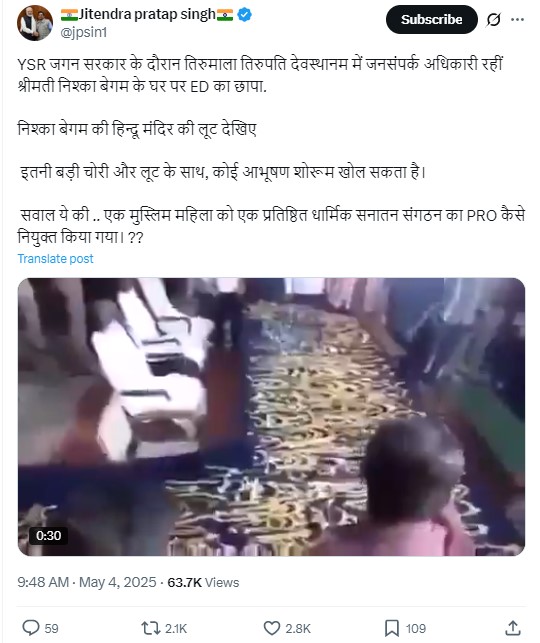The width and height of the screenshot is (540, 643).
Task: Click the Subscribe button
Action: 431,19
